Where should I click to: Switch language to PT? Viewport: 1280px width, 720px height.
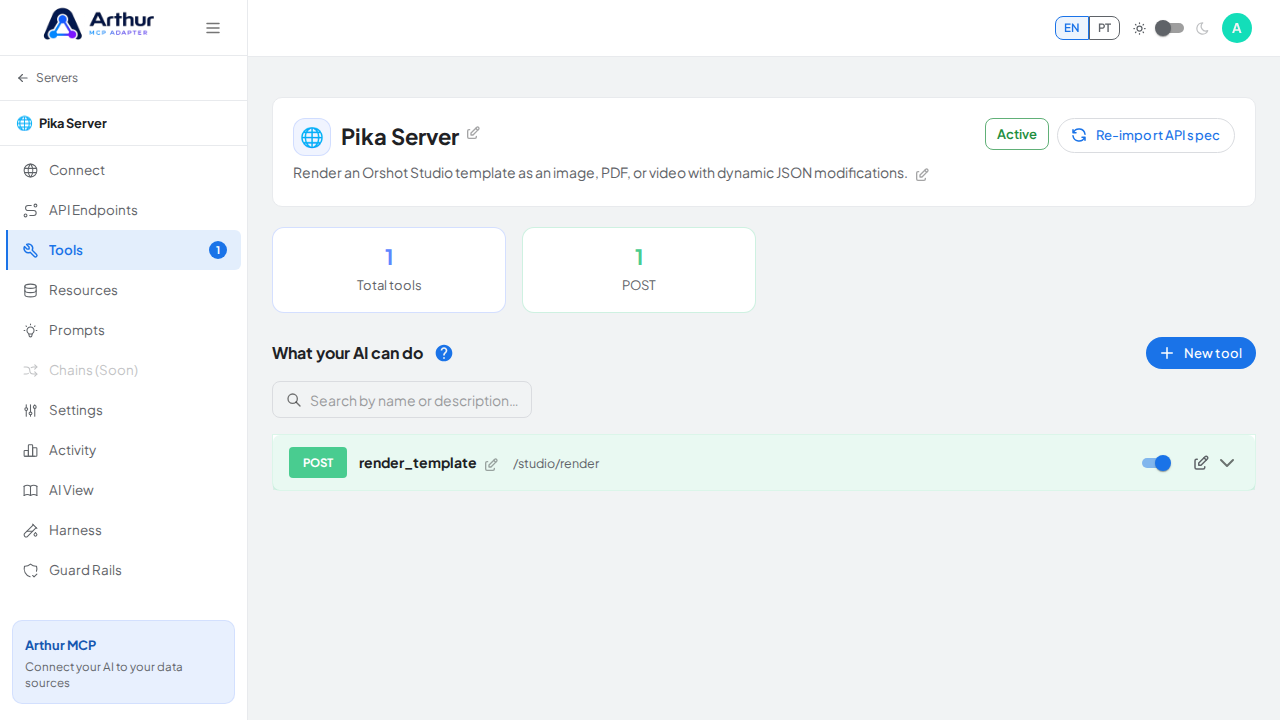coord(1104,28)
